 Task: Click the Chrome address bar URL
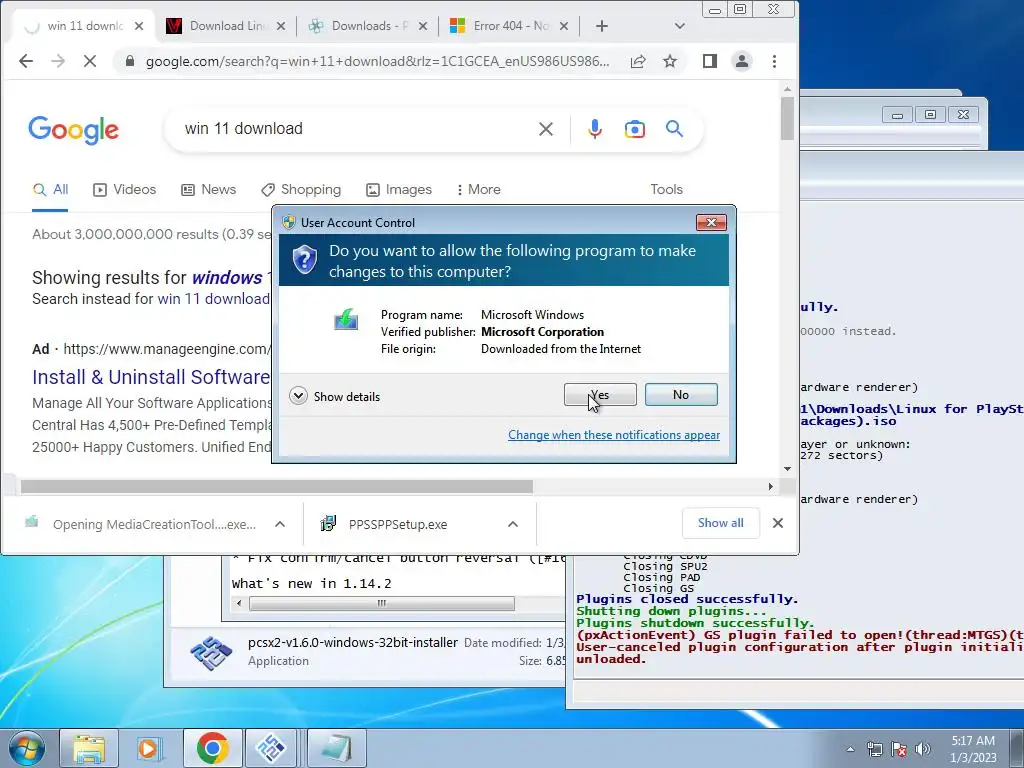pos(377,61)
